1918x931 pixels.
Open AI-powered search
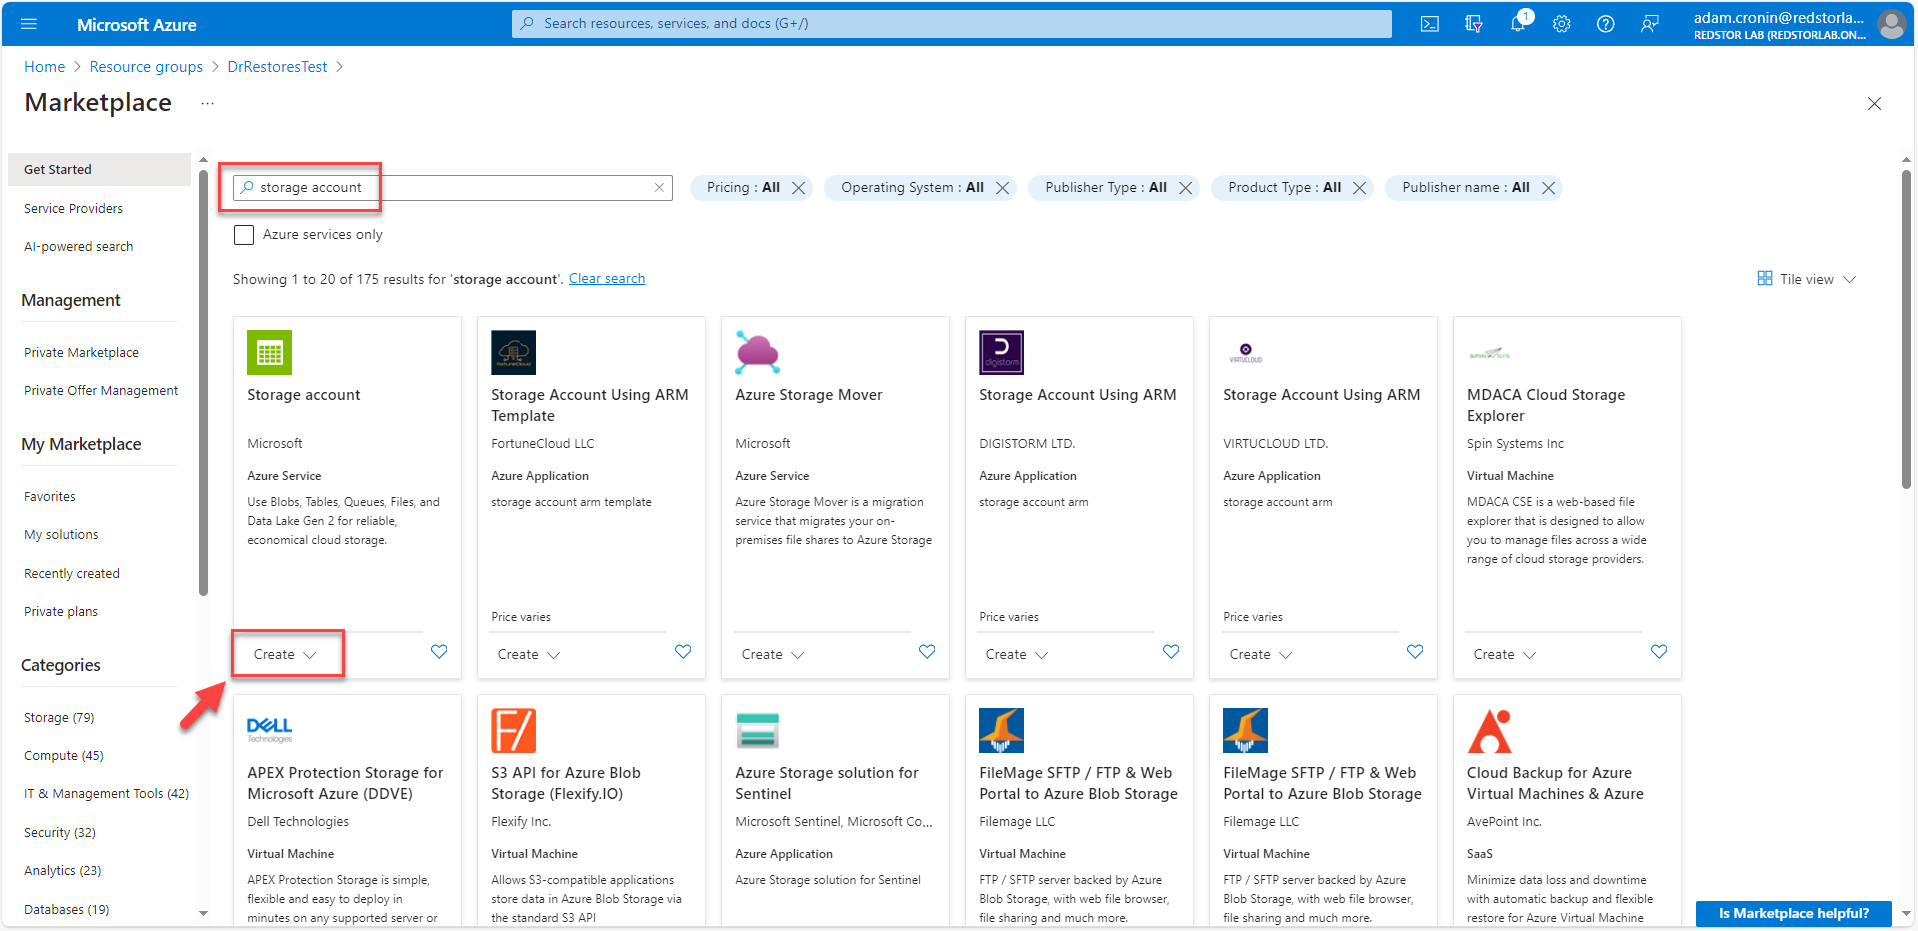coord(79,247)
